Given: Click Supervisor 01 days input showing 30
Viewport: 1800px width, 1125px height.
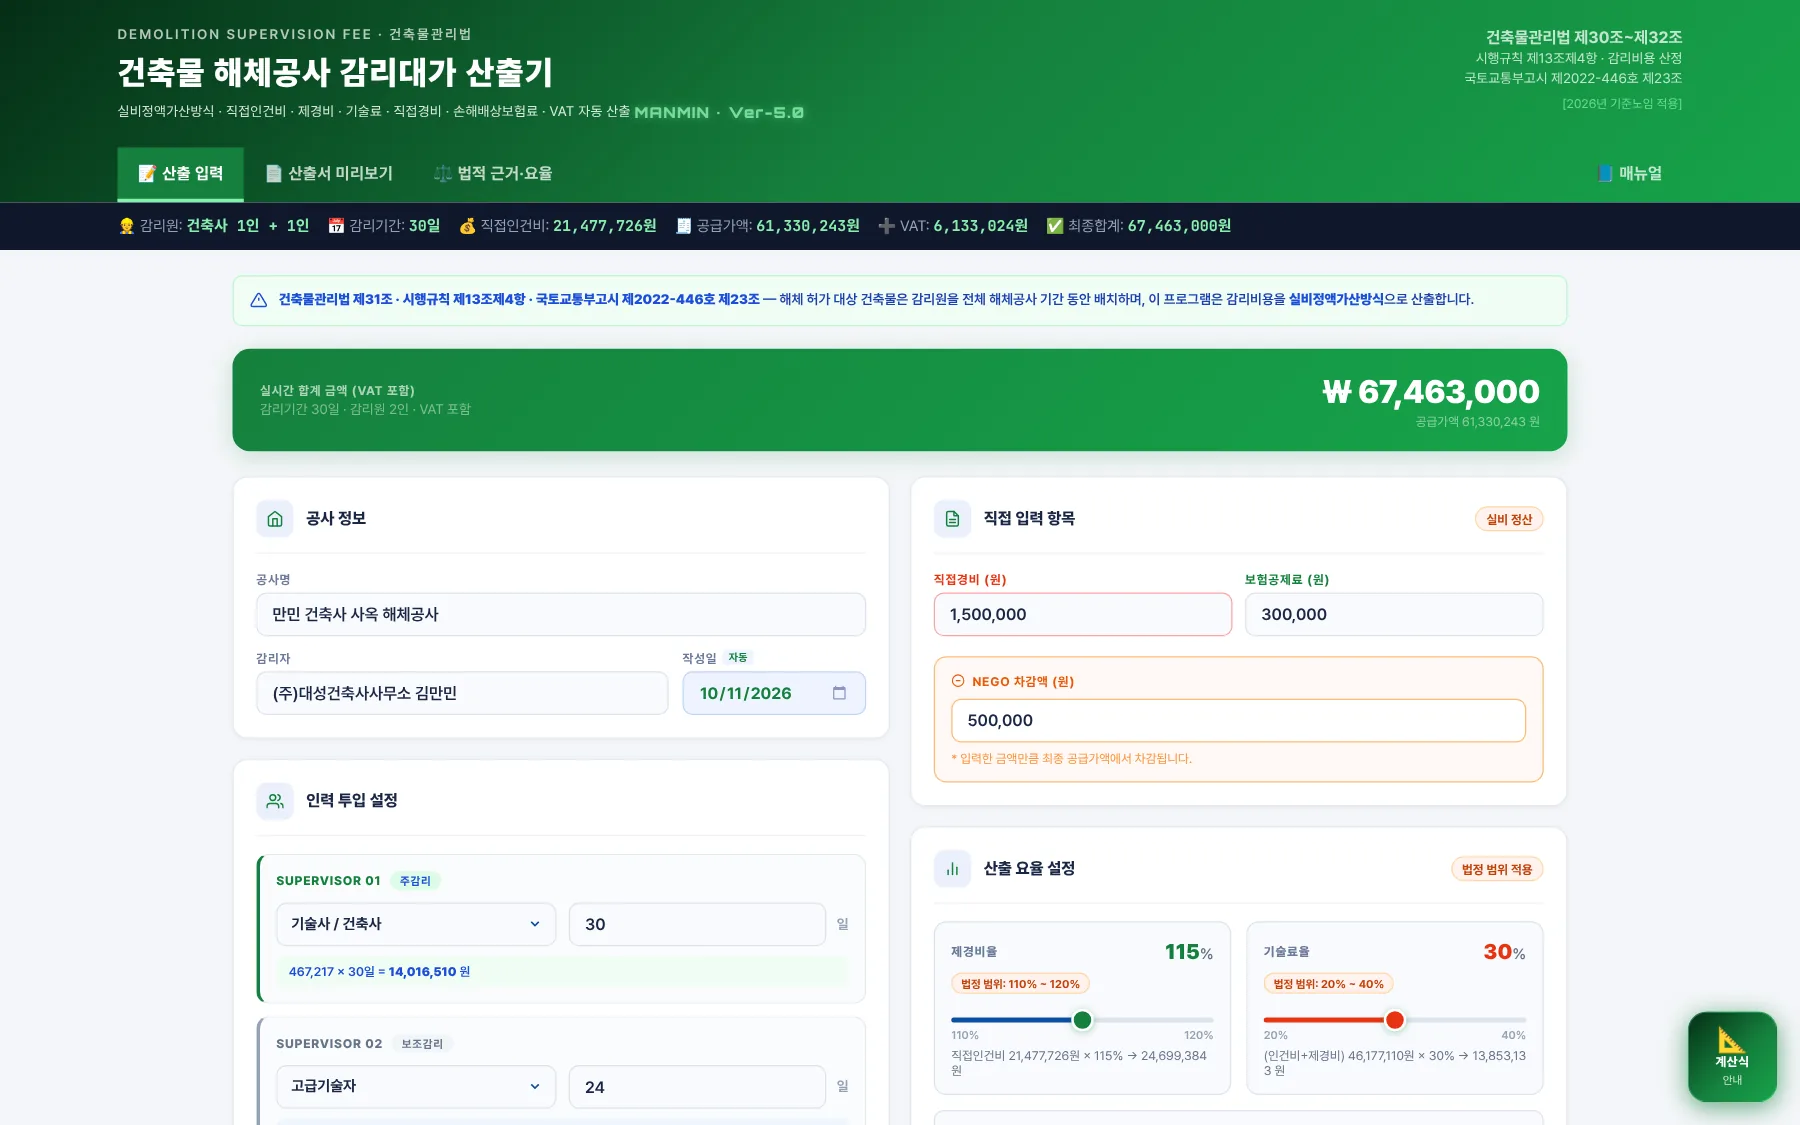Looking at the screenshot, I should click(x=697, y=924).
